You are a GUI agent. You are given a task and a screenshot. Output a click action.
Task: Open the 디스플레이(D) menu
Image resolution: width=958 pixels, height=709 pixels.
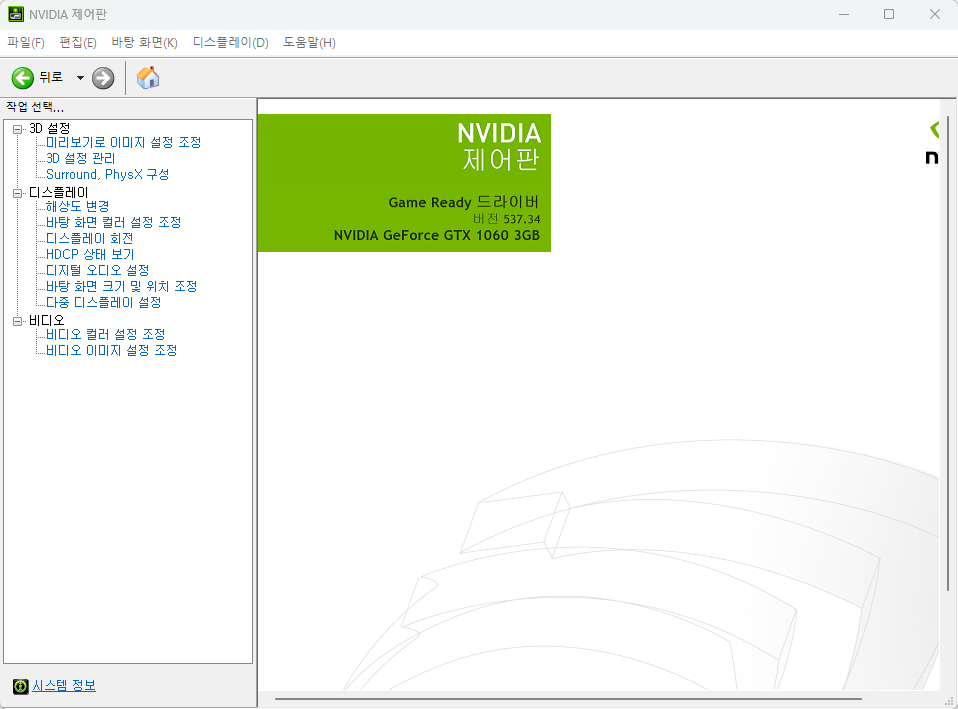230,43
